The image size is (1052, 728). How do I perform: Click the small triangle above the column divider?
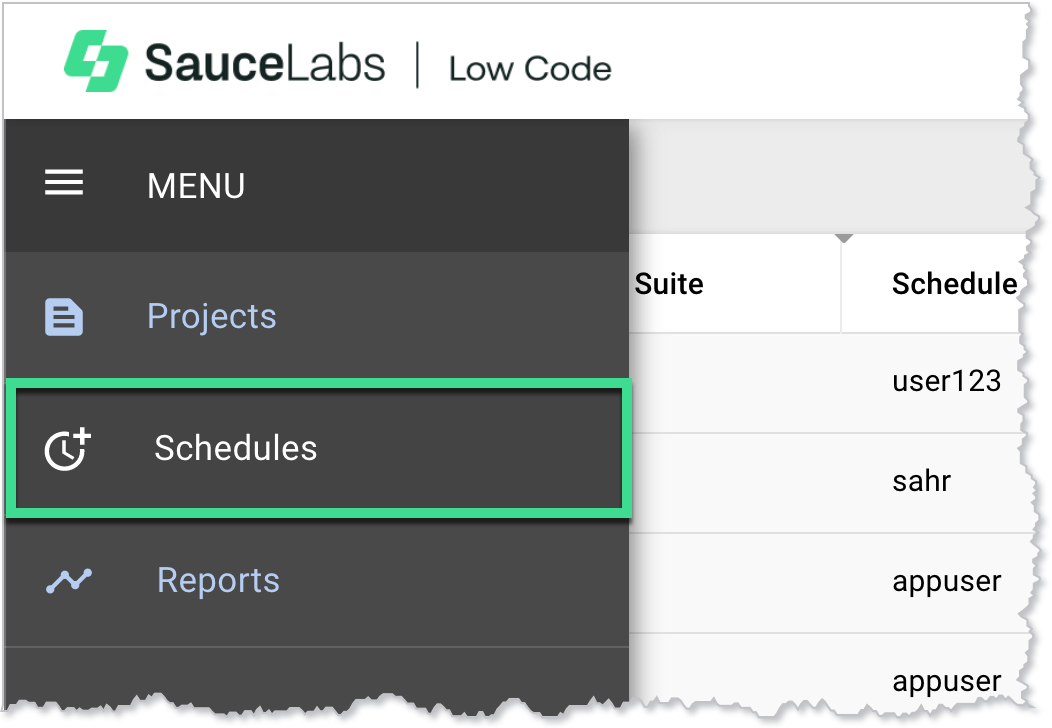click(x=844, y=239)
